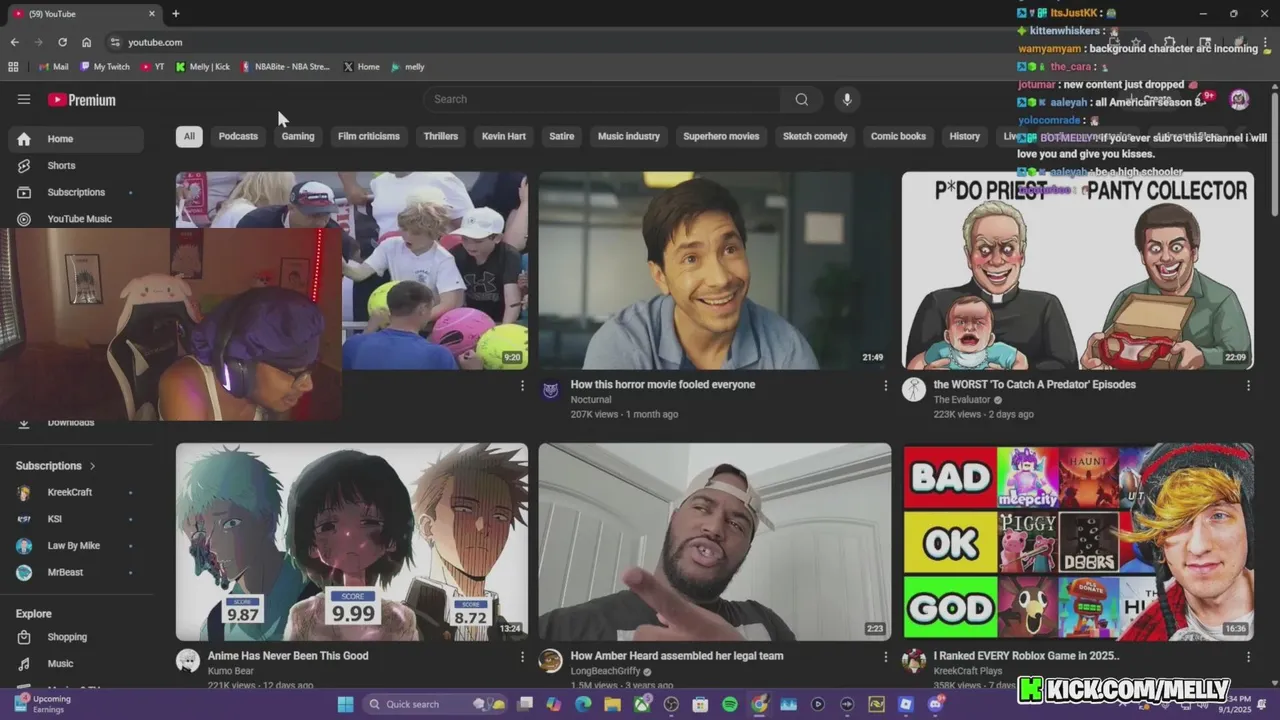Expand the Subscriptions section header
1280x720 pixels.
click(56, 466)
